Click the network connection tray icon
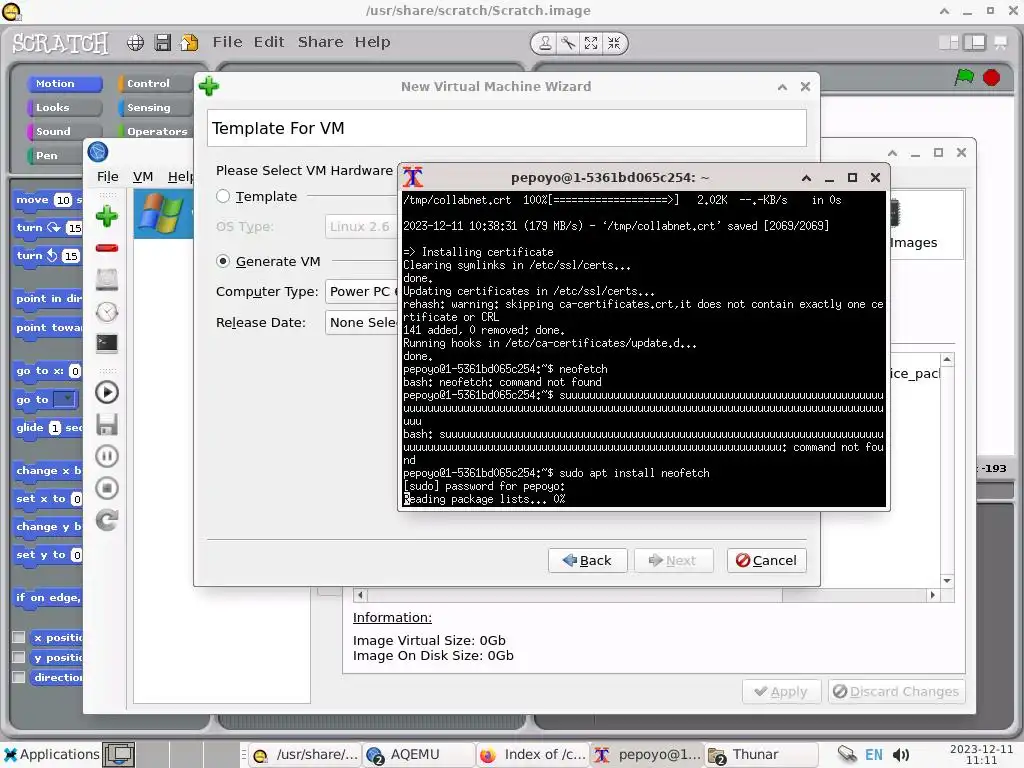Image resolution: width=1024 pixels, height=768 pixels. [x=847, y=754]
